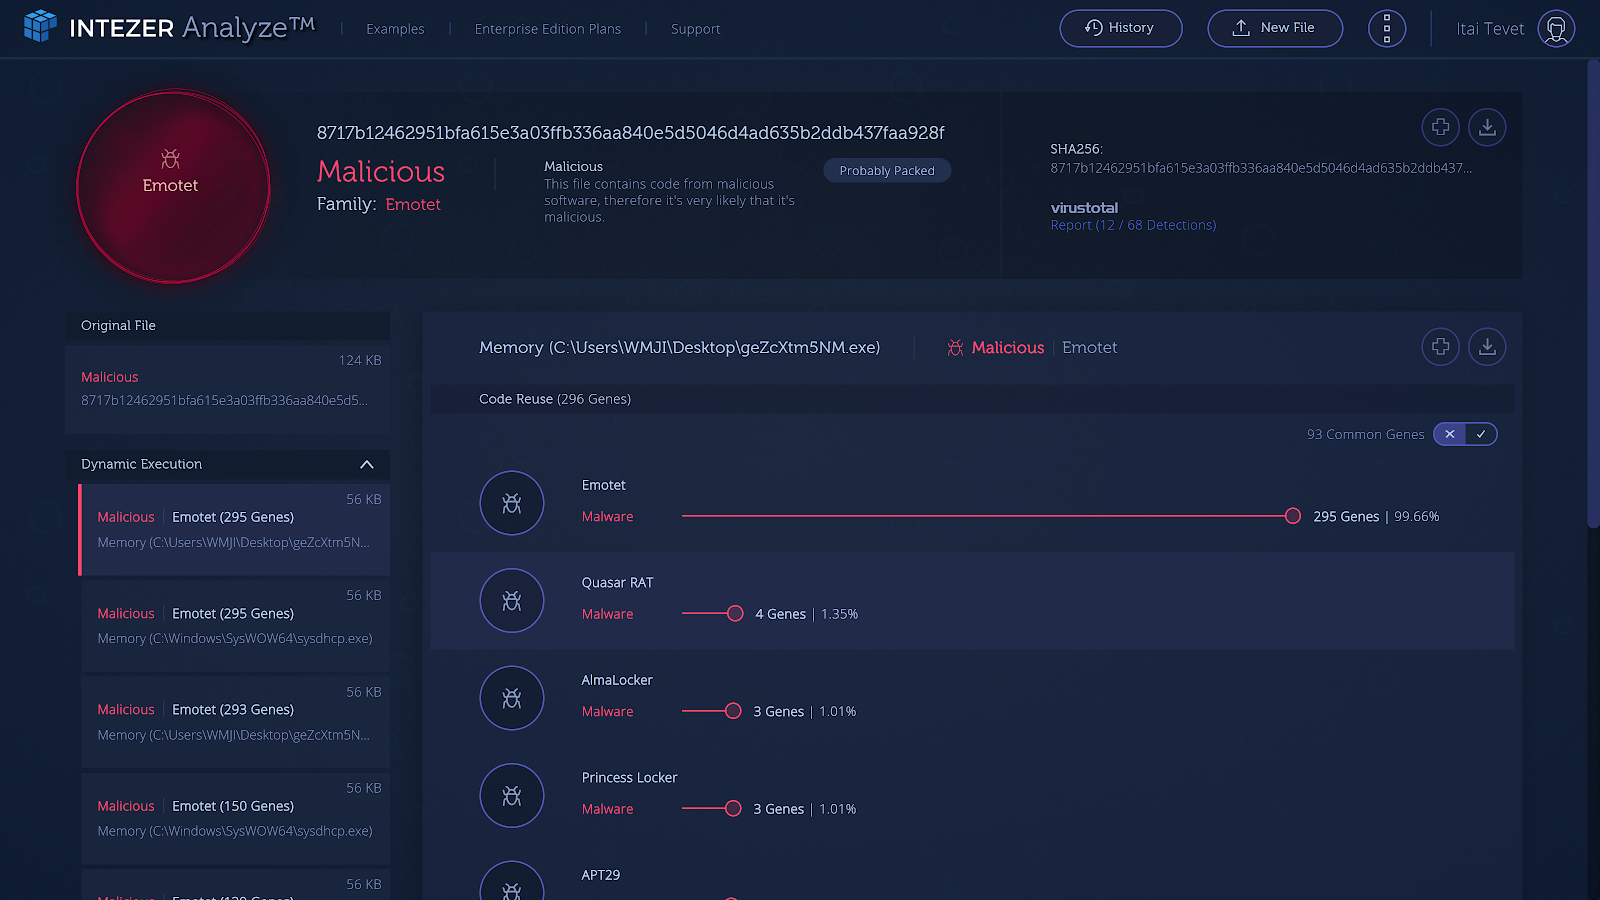
Task: Open the Examples menu item
Action: 395,29
